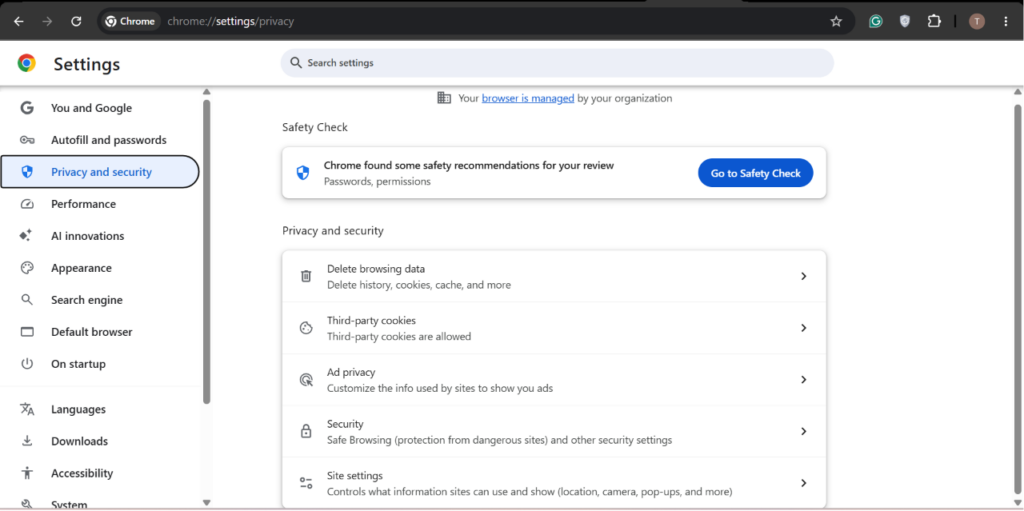Click the download icon for Downloads

tap(27, 441)
